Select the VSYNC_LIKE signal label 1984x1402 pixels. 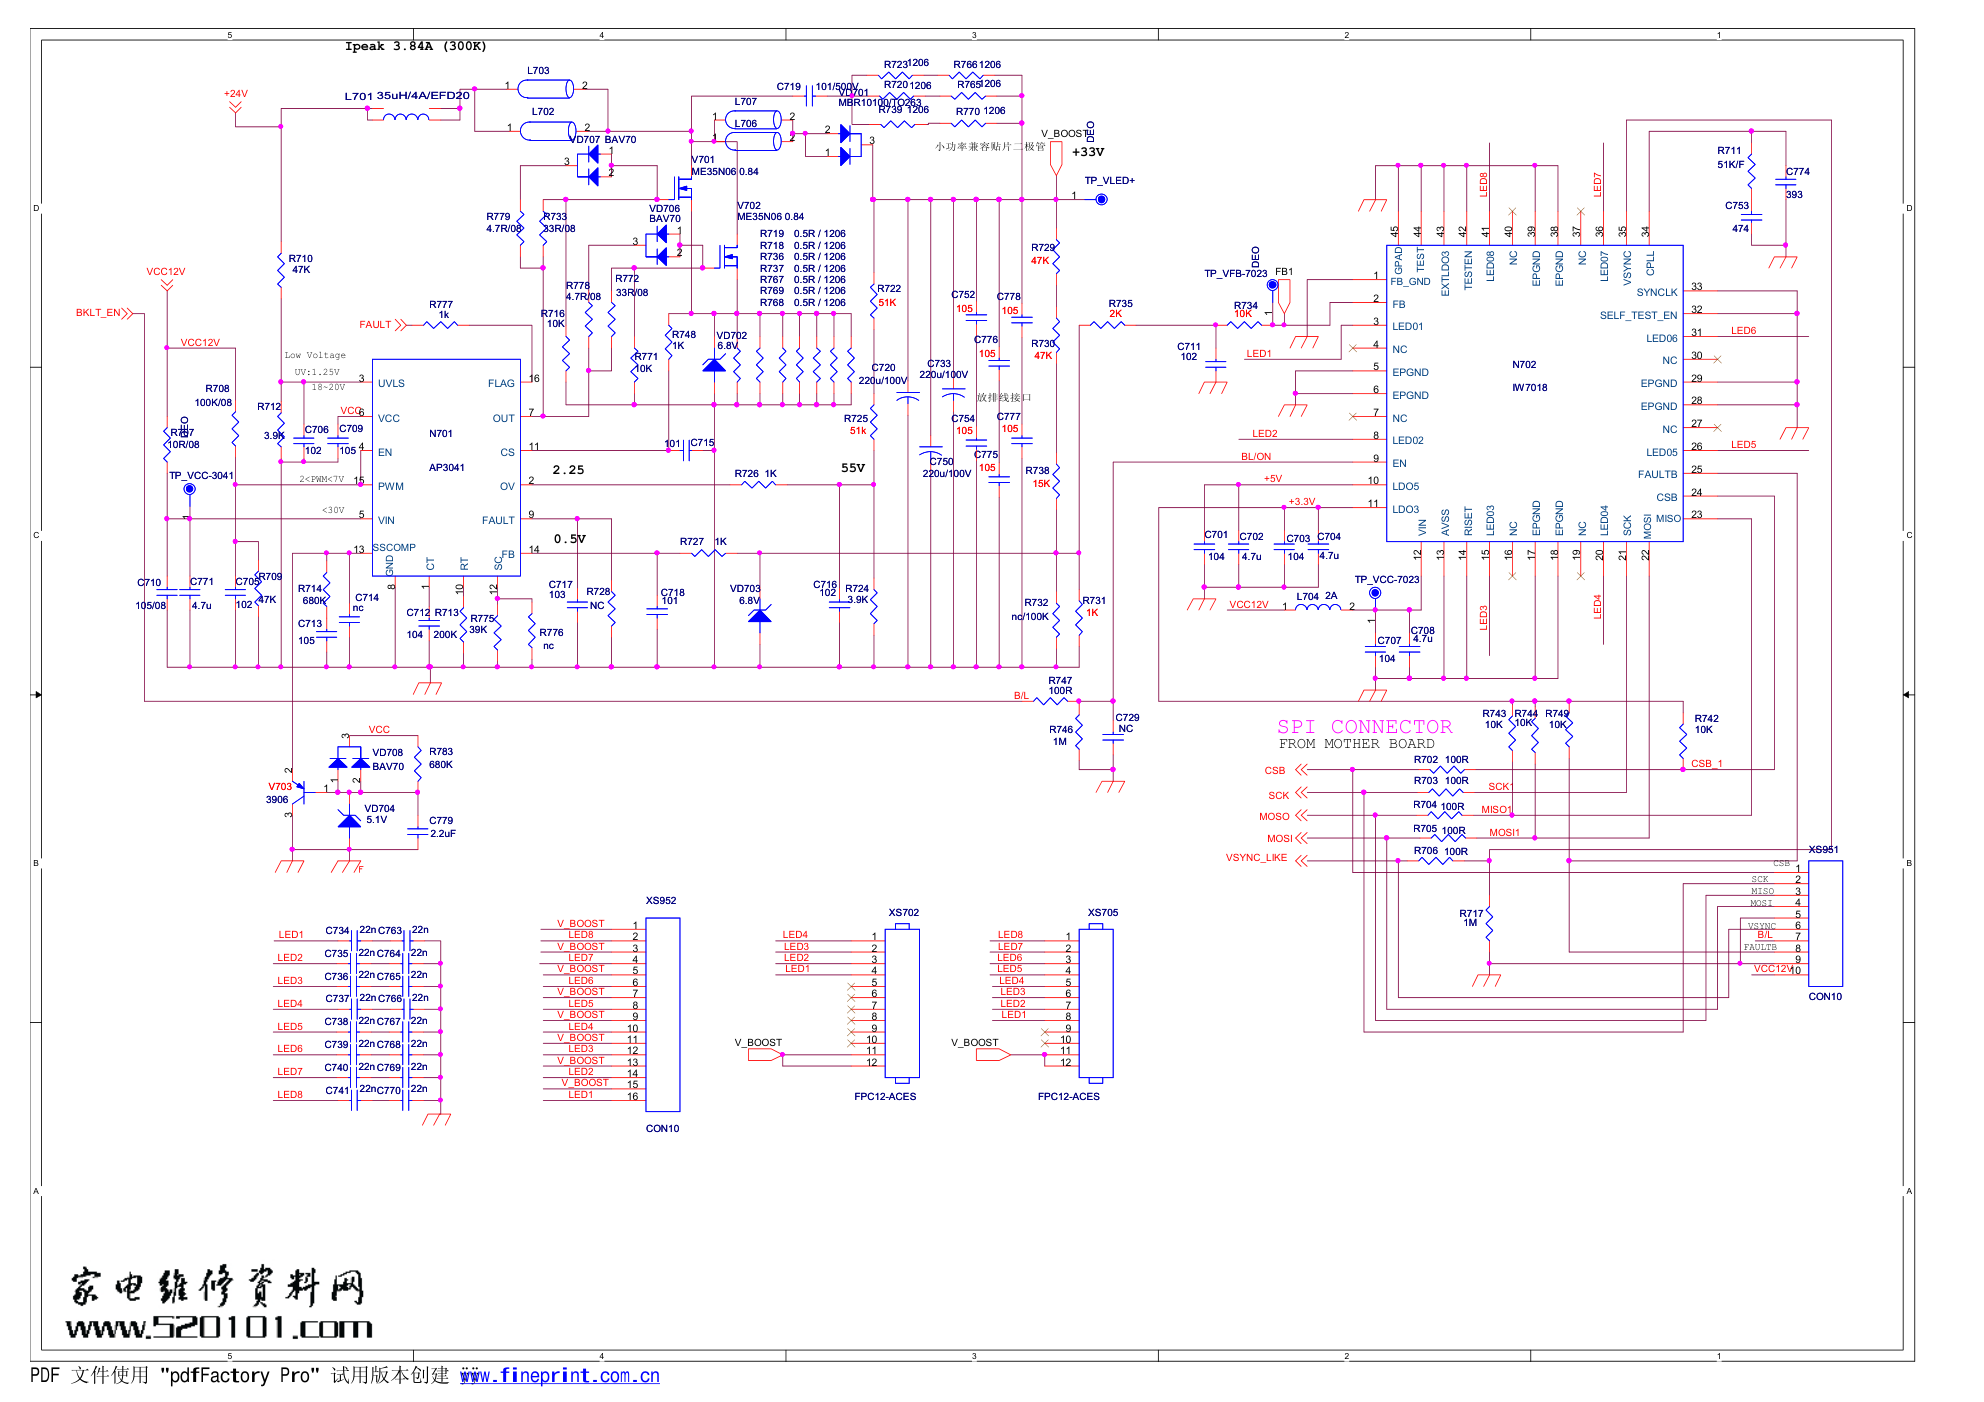coord(1256,858)
